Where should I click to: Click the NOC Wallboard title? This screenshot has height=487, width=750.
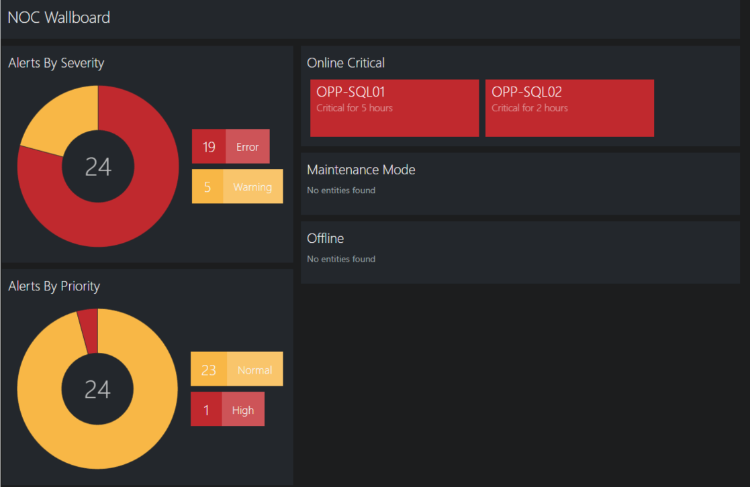(59, 18)
